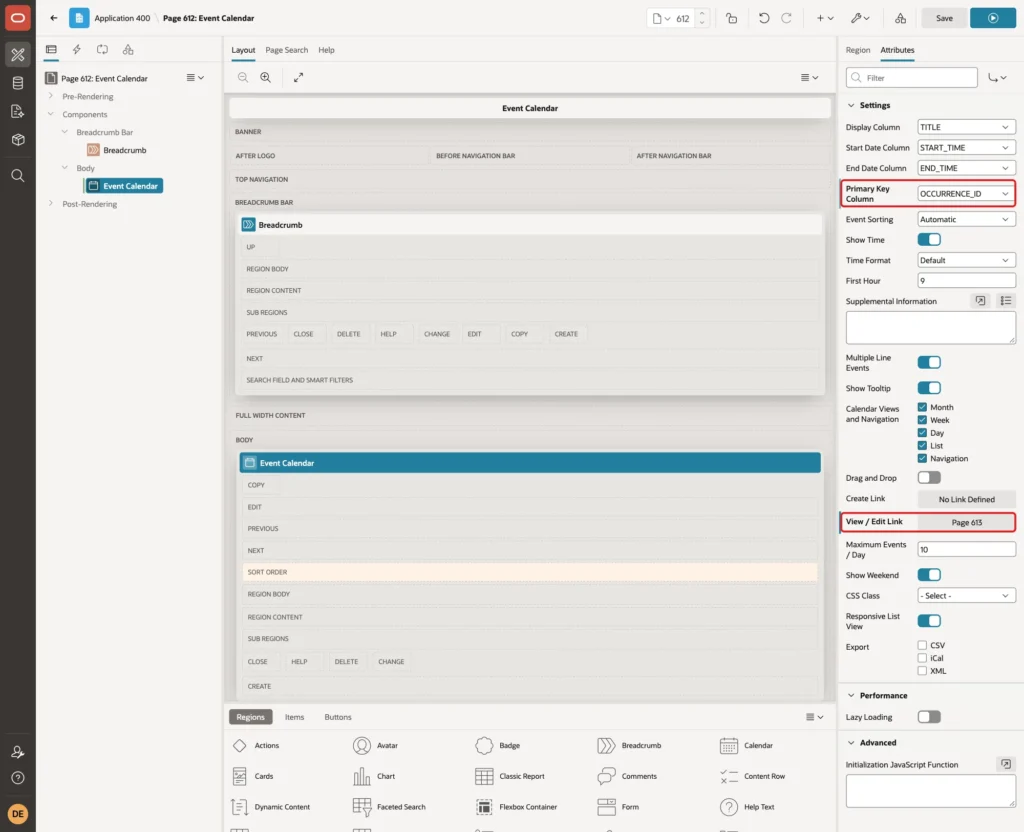Go back using the left arrow
The width and height of the screenshot is (1024, 832).
pyautogui.click(x=54, y=18)
